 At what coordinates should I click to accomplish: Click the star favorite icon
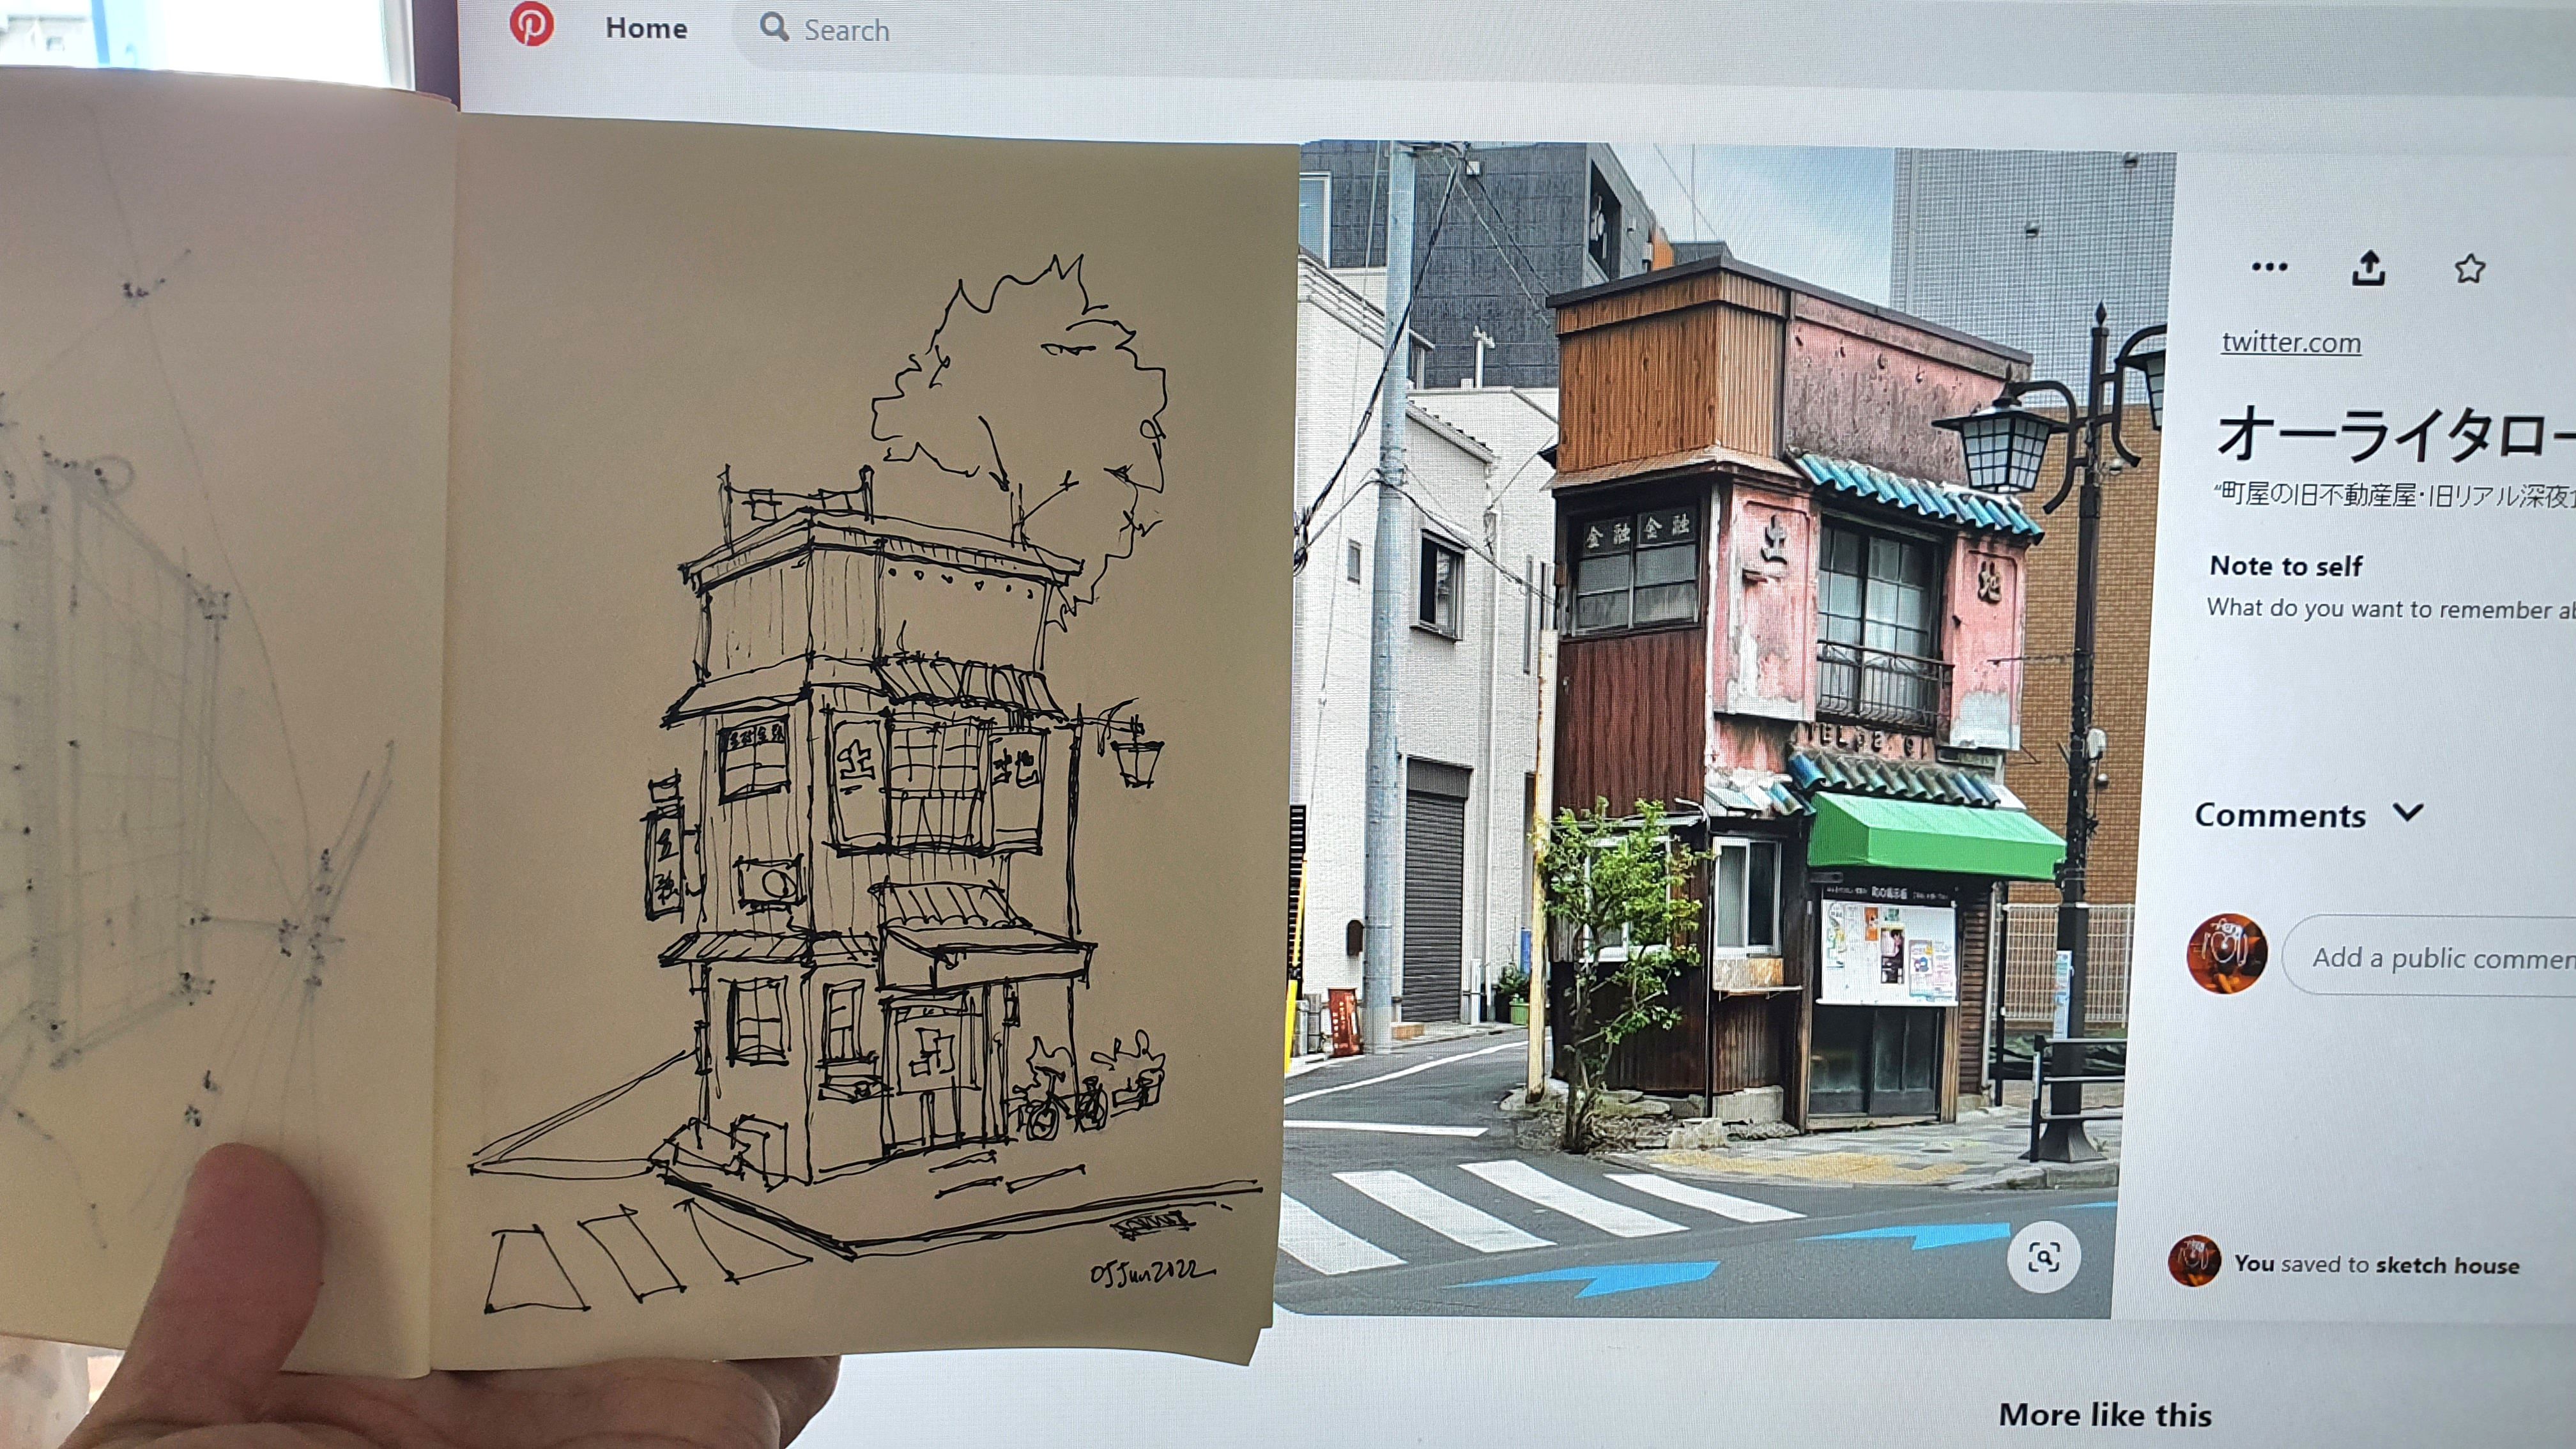coord(2469,268)
